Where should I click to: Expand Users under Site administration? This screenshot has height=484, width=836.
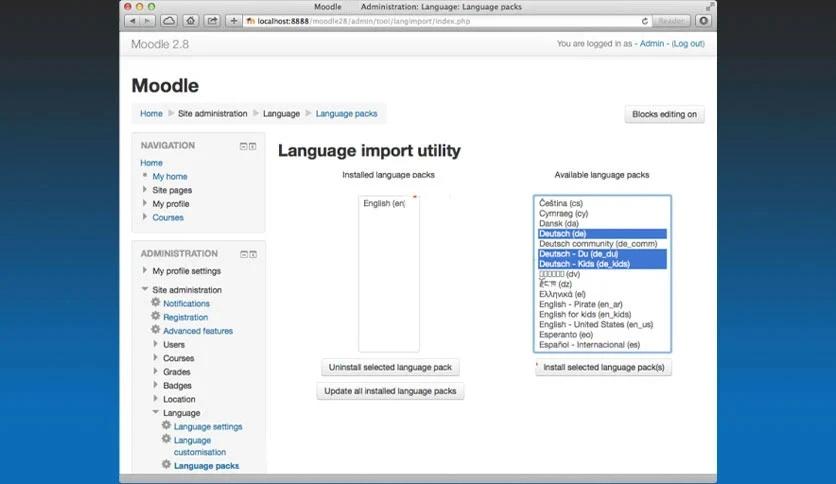pyautogui.click(x=155, y=344)
